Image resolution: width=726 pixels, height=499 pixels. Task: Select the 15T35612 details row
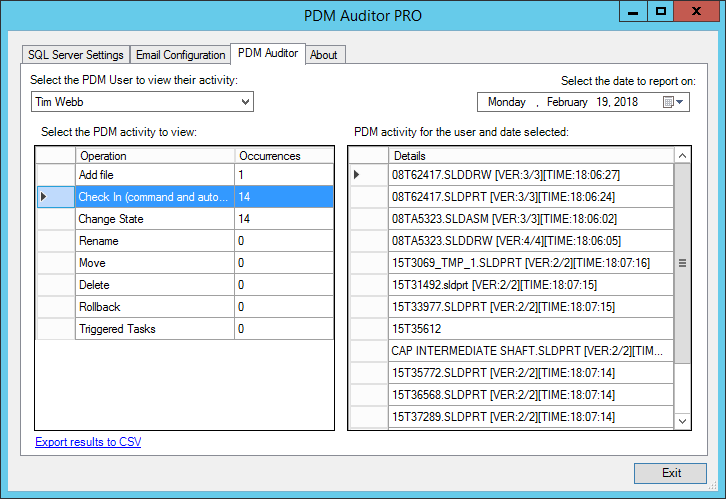click(x=511, y=329)
